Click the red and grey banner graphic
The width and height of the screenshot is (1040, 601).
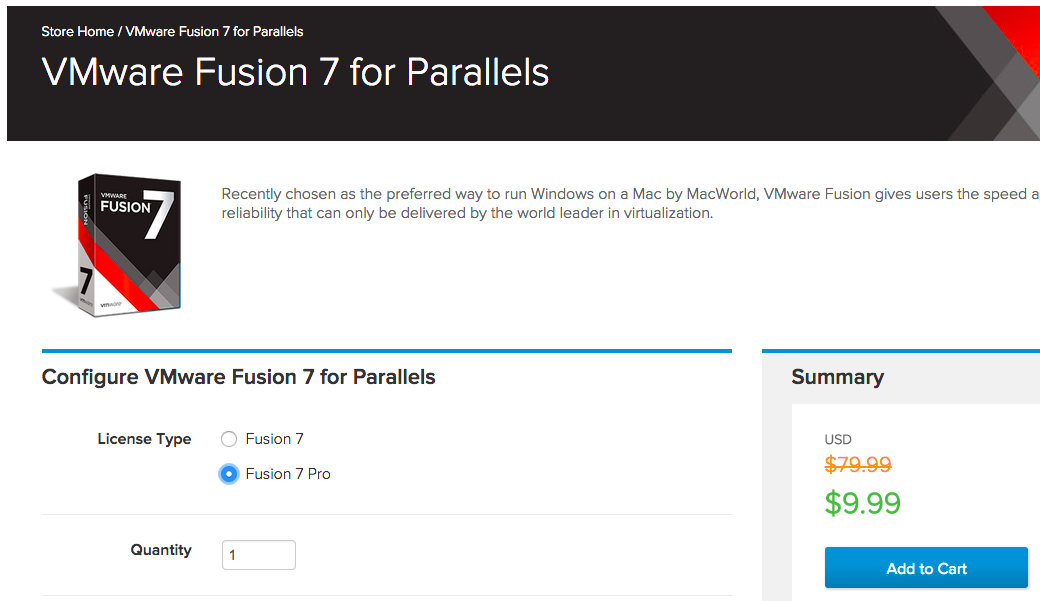point(988,73)
